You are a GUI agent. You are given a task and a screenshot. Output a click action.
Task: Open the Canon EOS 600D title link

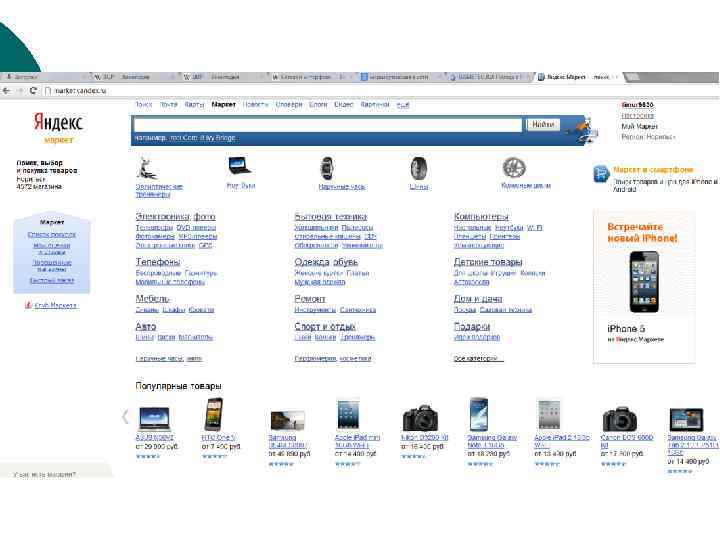(x=627, y=441)
